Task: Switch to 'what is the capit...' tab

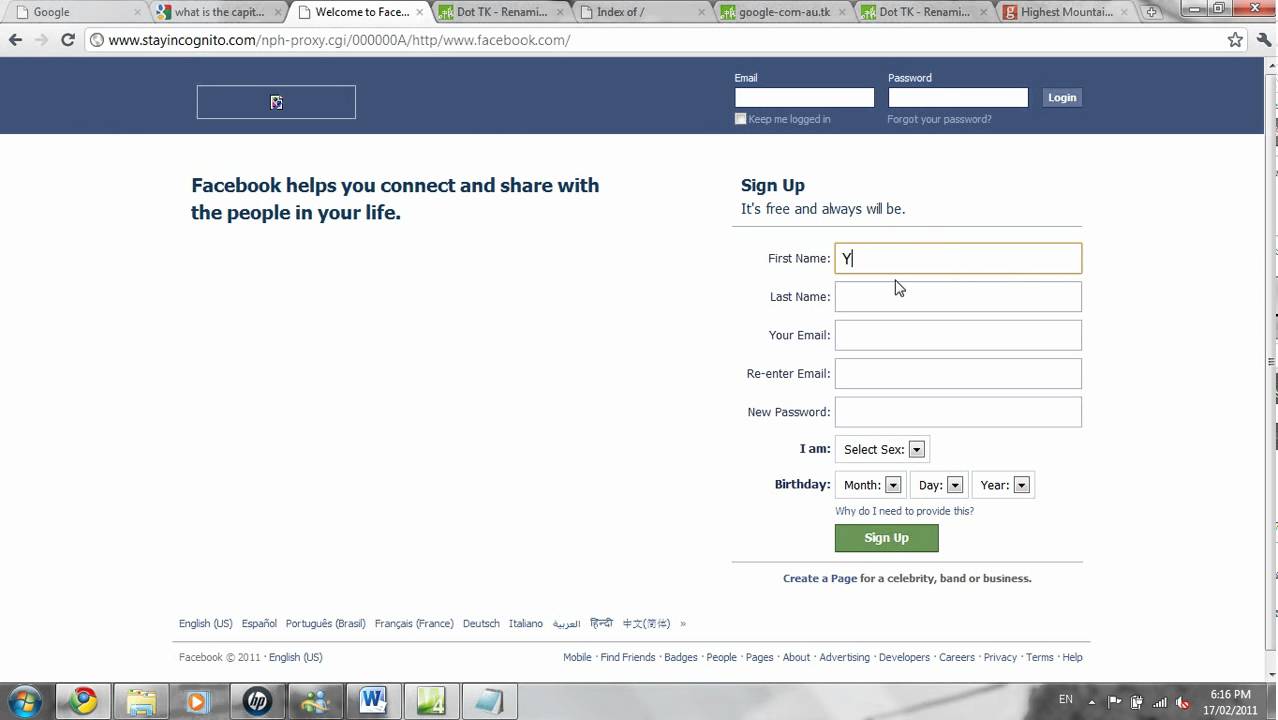Action: pos(218,13)
